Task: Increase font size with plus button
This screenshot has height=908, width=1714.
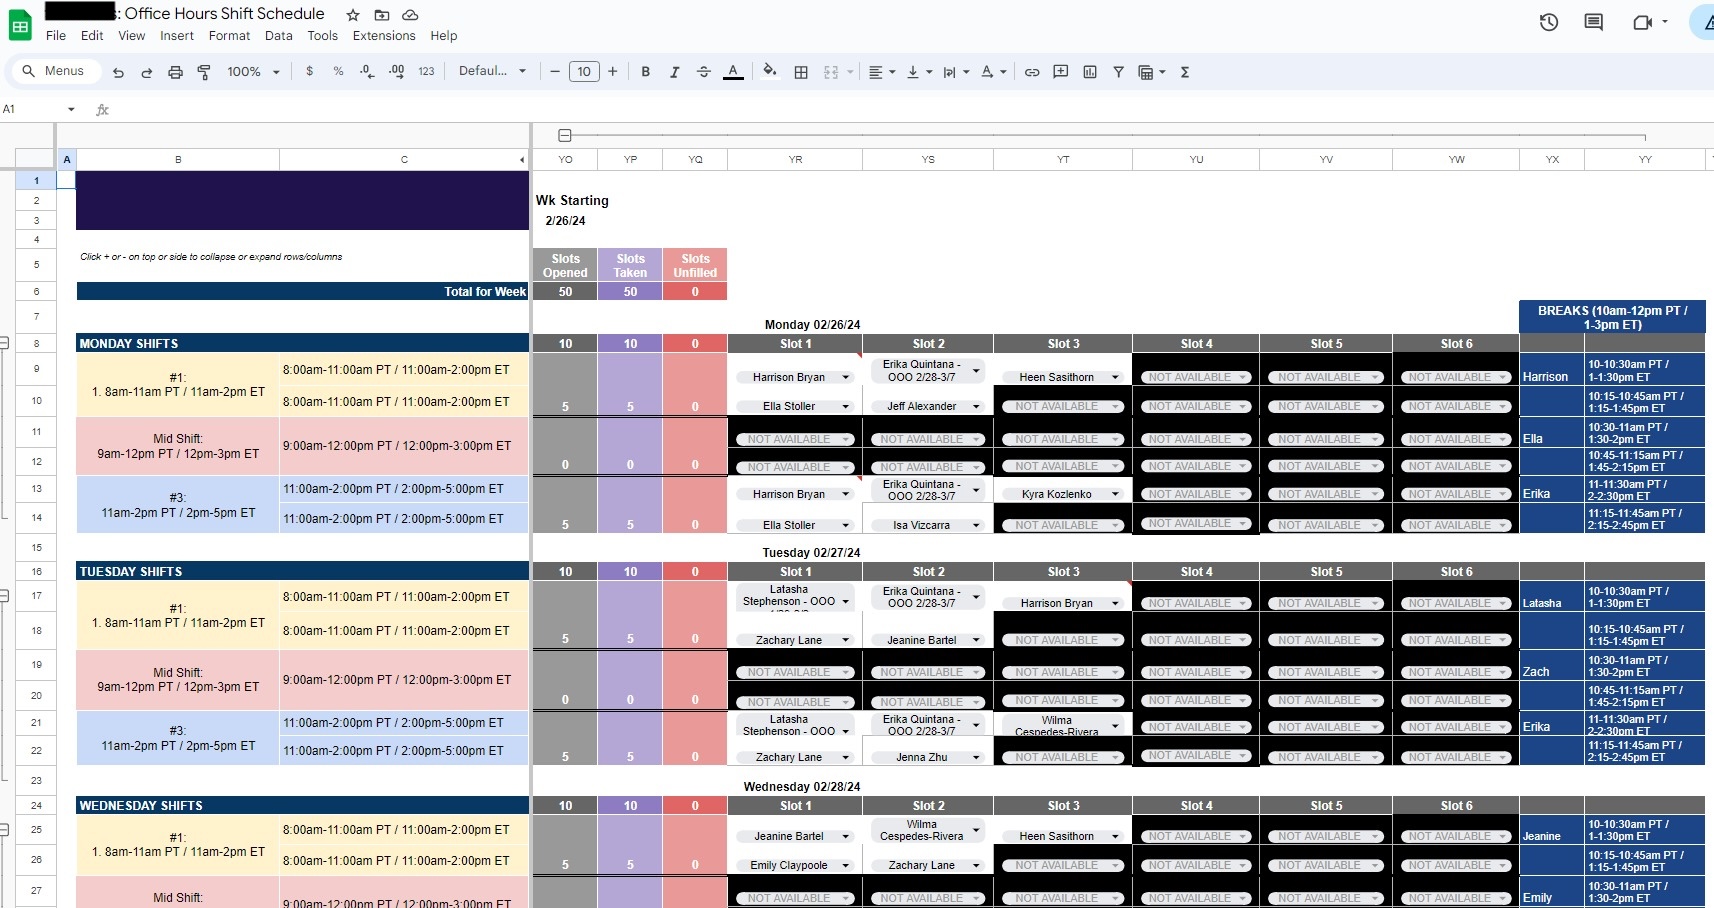Action: tap(613, 72)
